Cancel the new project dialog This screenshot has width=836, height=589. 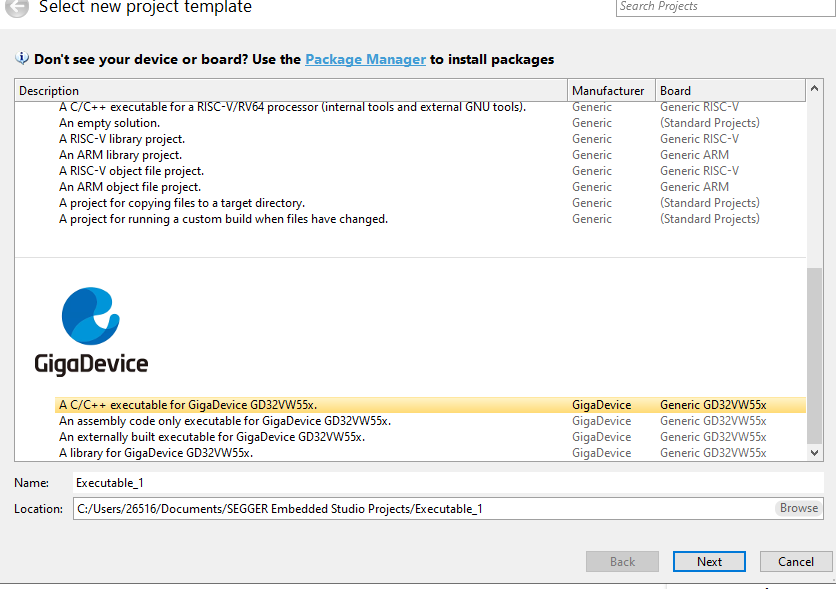(795, 562)
